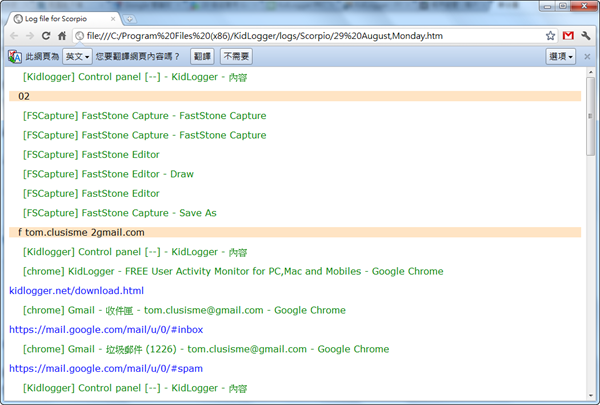The width and height of the screenshot is (600, 405).
Task: Go to the Chrome home page
Action: point(62,35)
